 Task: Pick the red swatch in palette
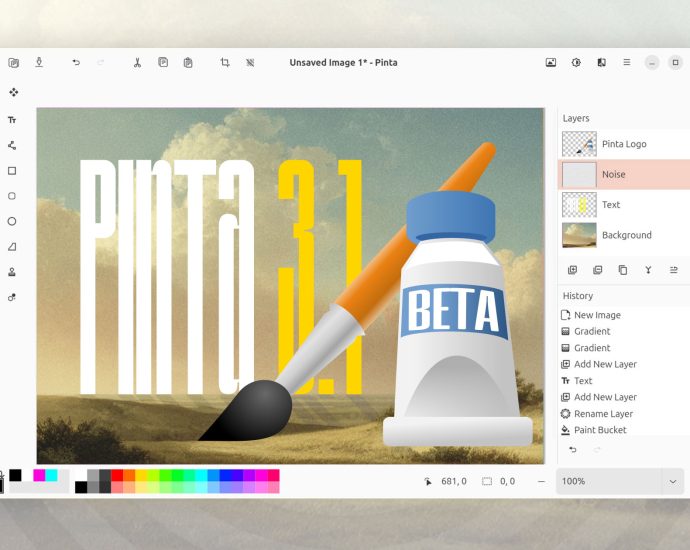pyautogui.click(x=117, y=475)
